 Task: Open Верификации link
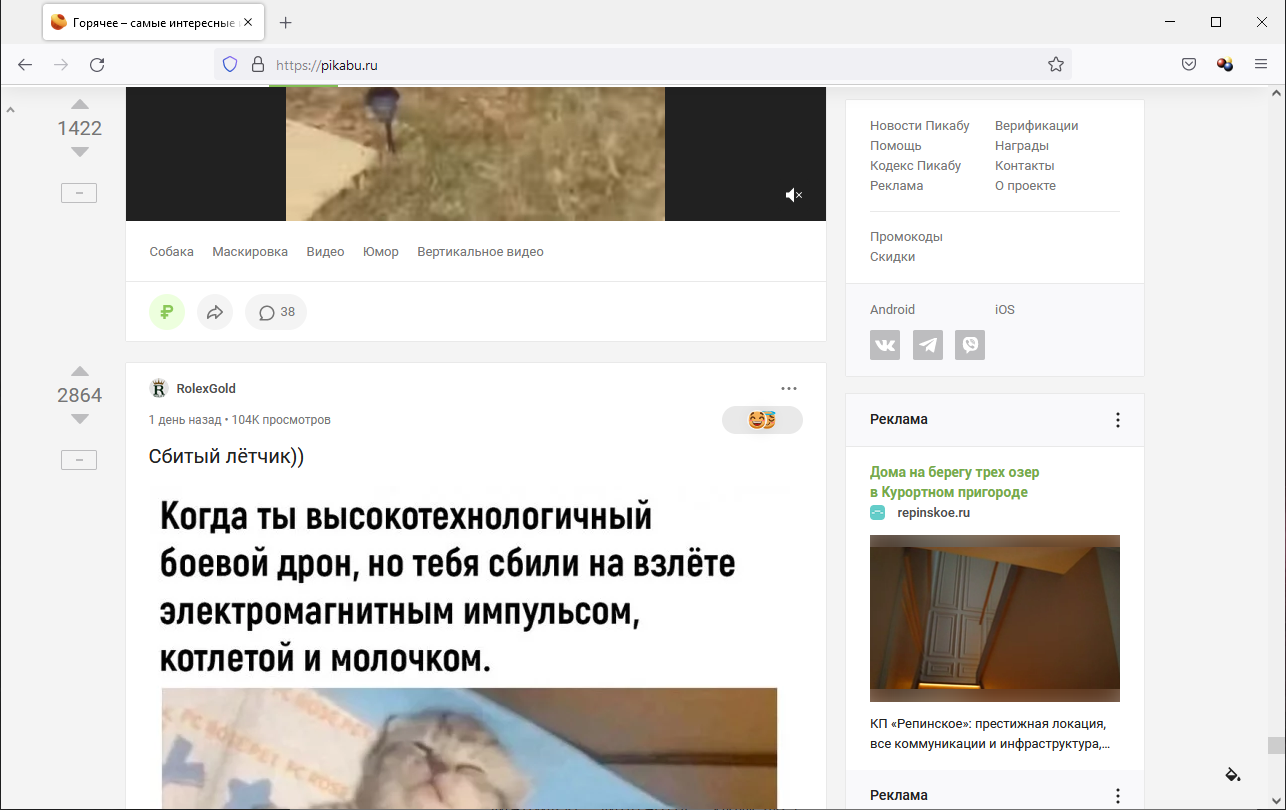point(1037,126)
